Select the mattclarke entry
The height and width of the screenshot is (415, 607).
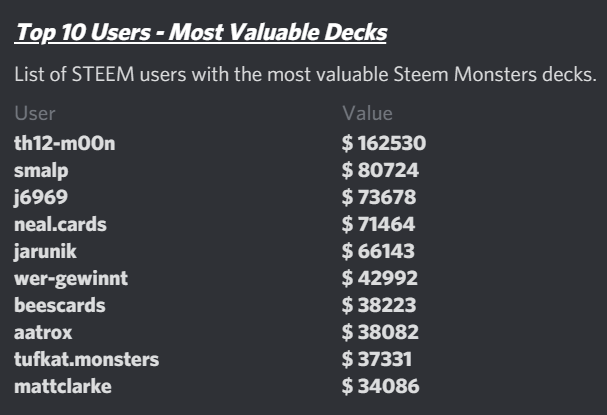tap(63, 386)
